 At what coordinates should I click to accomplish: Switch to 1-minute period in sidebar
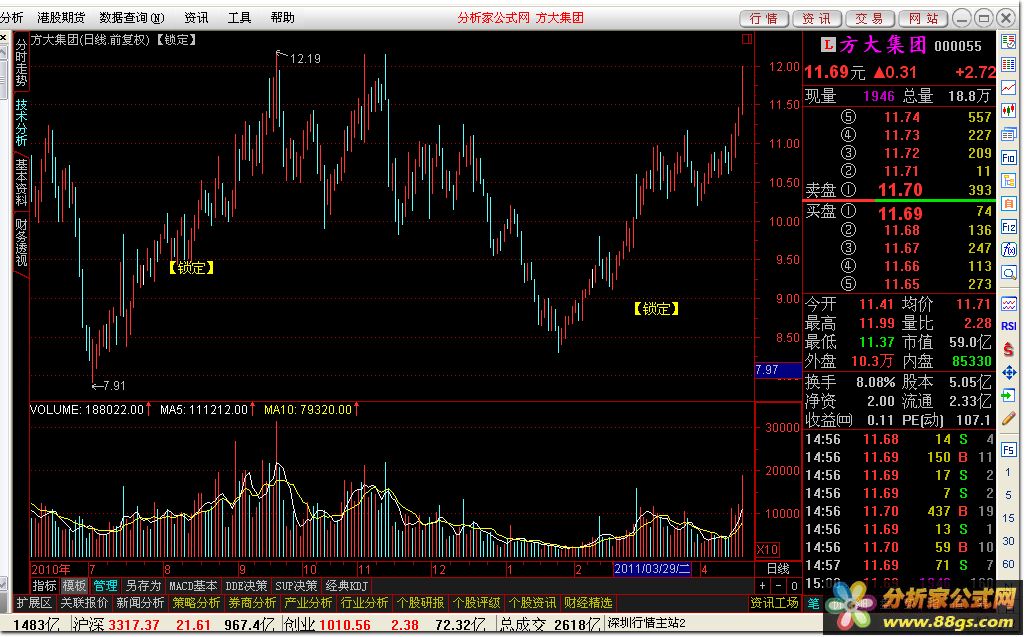pyautogui.click(x=1009, y=472)
